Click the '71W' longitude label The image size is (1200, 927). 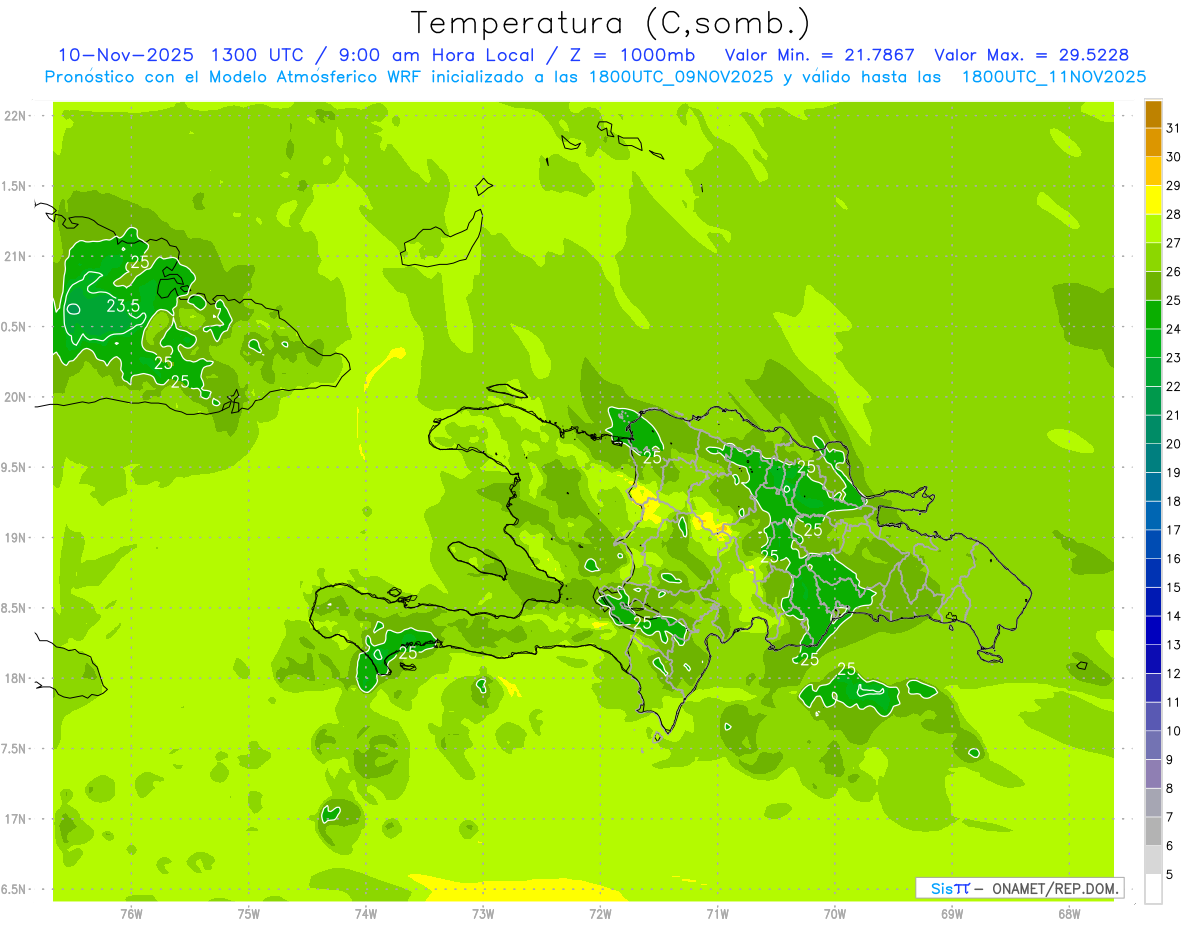pos(717,913)
